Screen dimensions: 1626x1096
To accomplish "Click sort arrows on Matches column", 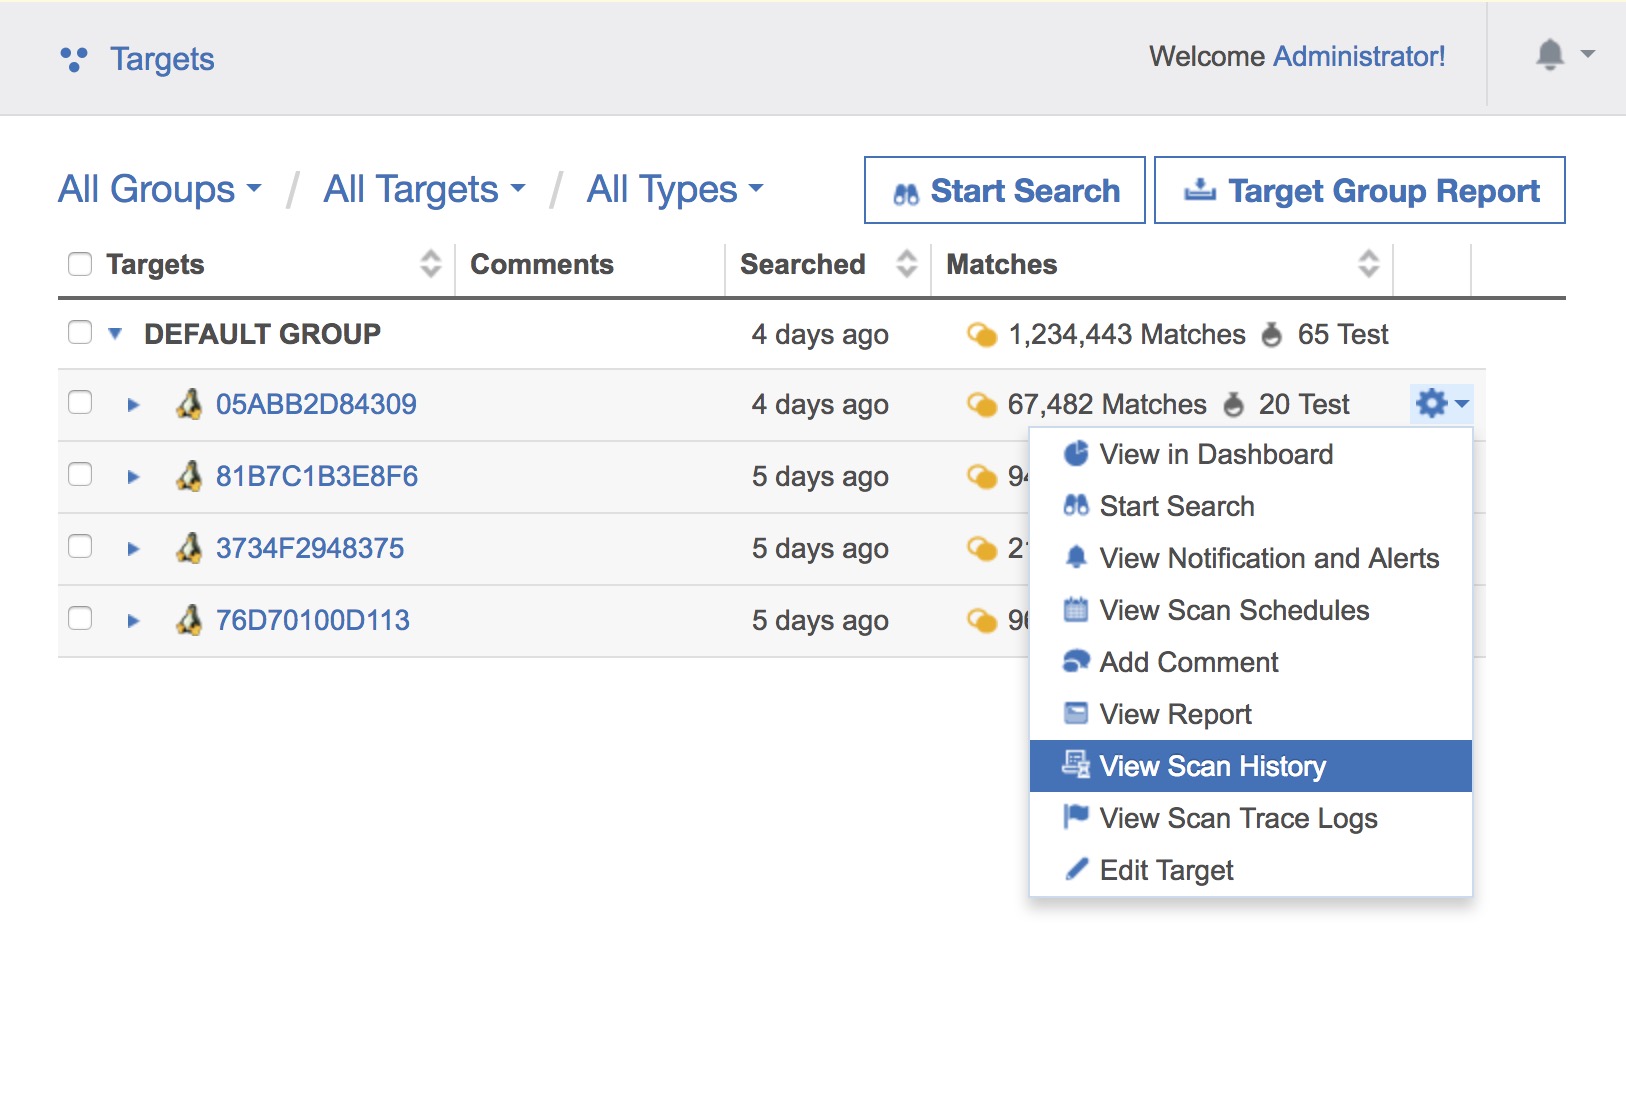I will (1368, 264).
